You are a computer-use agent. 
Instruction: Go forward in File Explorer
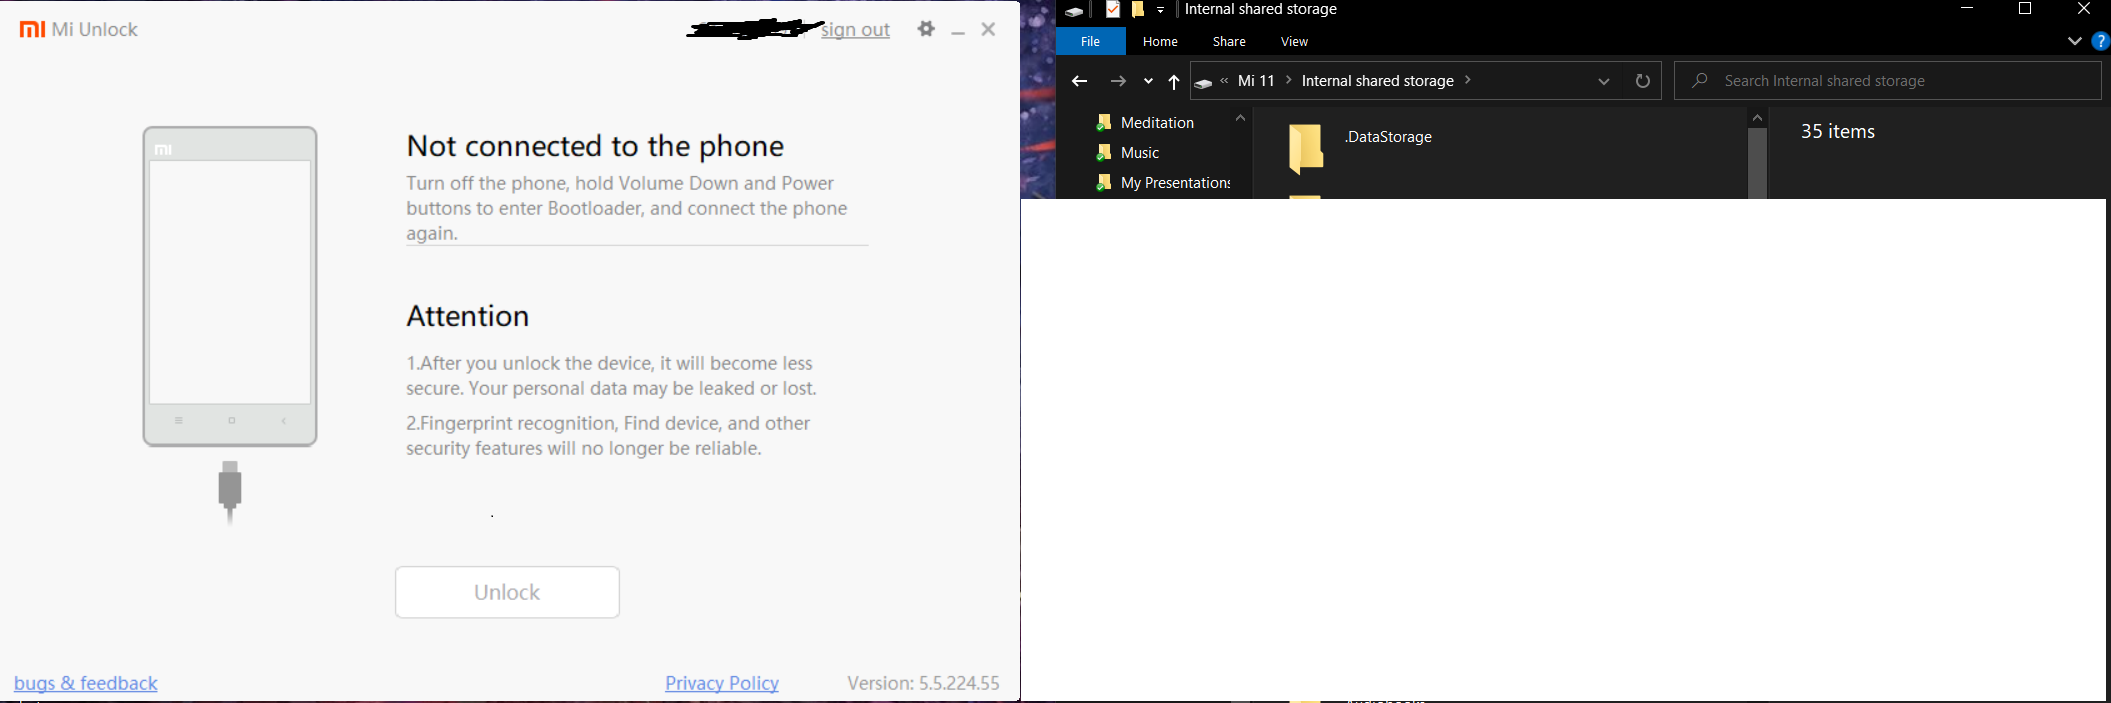(1118, 81)
